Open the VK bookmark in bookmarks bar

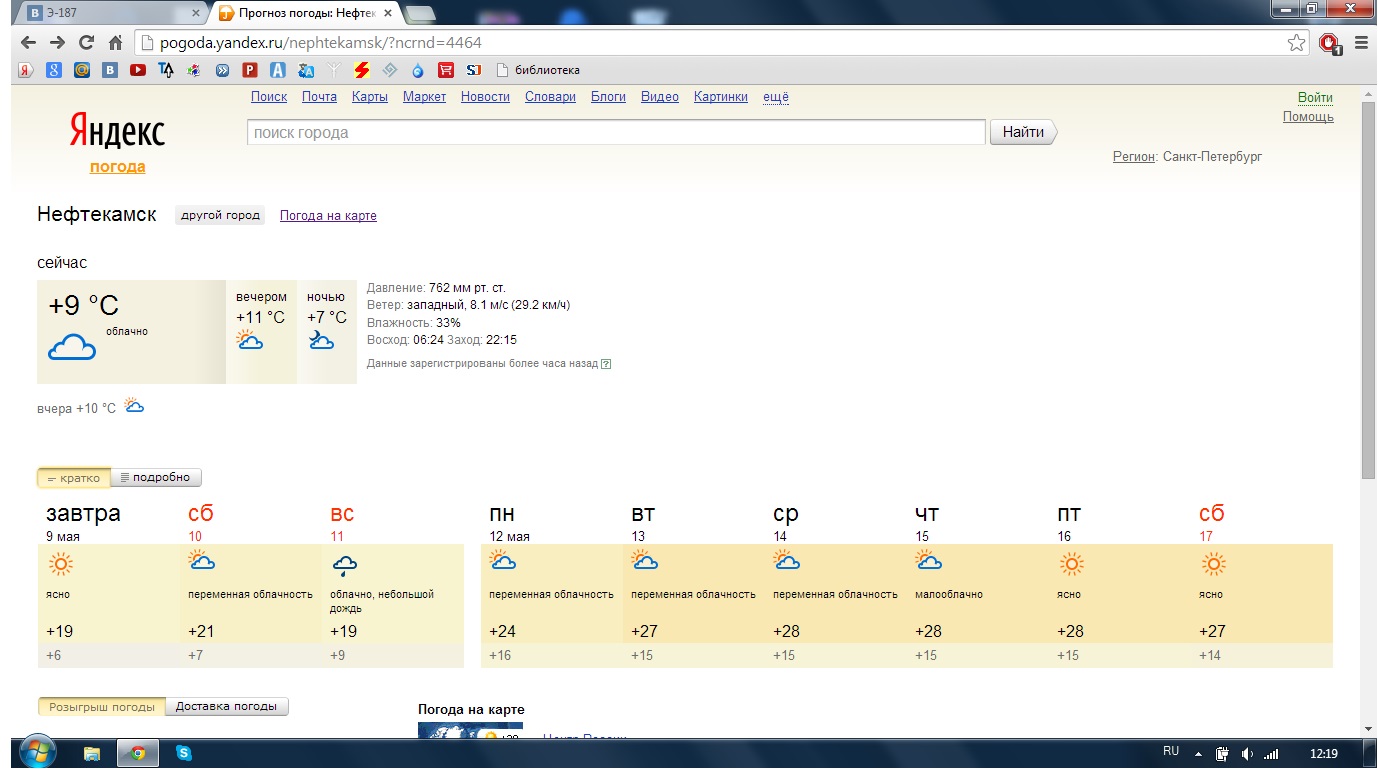pyautogui.click(x=110, y=70)
